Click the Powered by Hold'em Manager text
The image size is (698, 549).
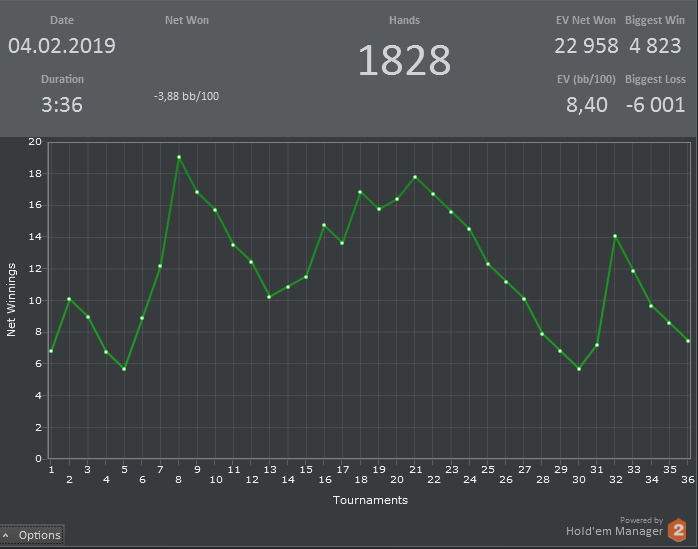pos(614,527)
